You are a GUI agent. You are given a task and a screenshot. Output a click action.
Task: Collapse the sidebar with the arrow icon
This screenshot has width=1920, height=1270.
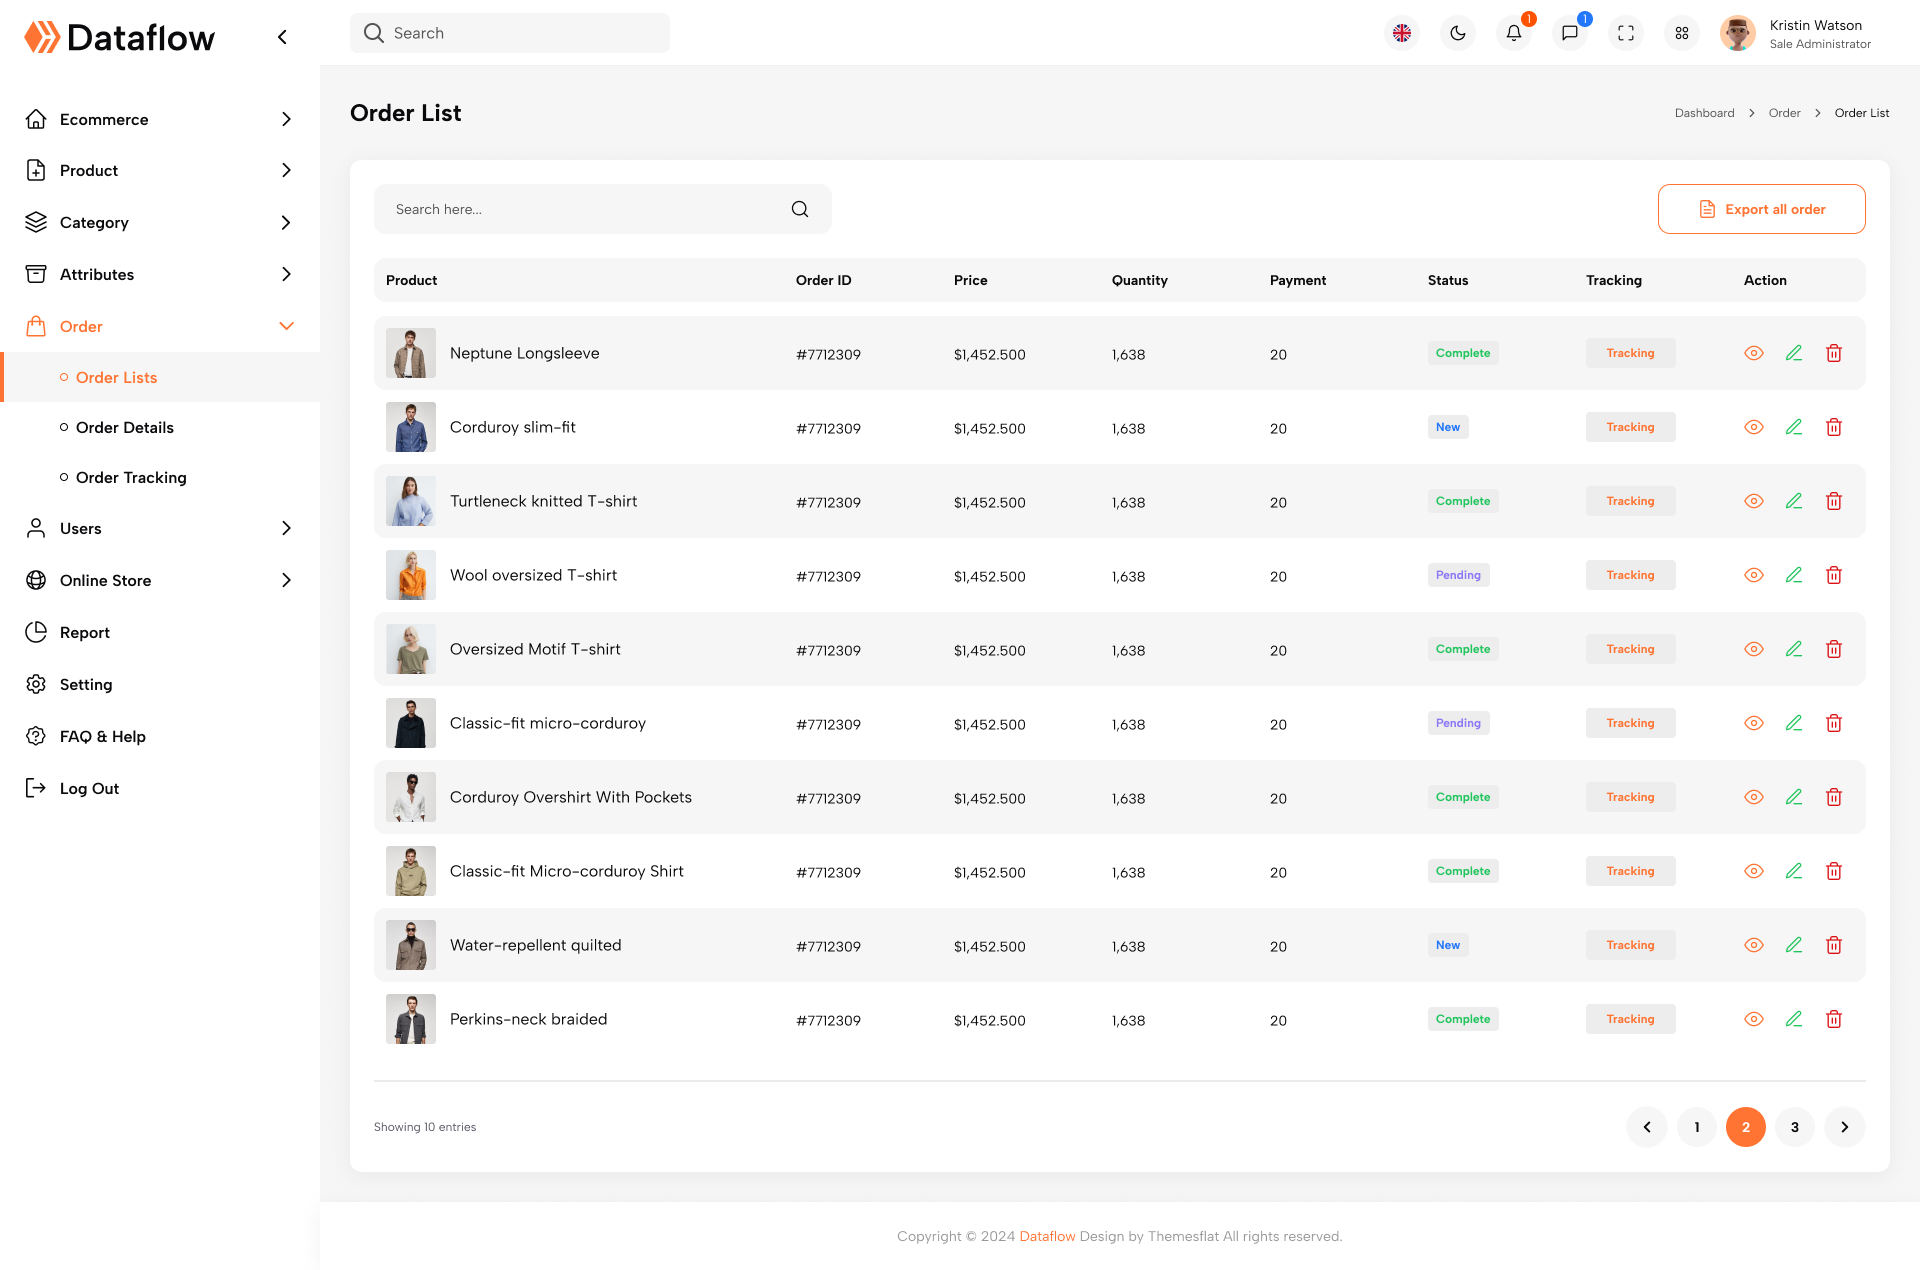281,36
